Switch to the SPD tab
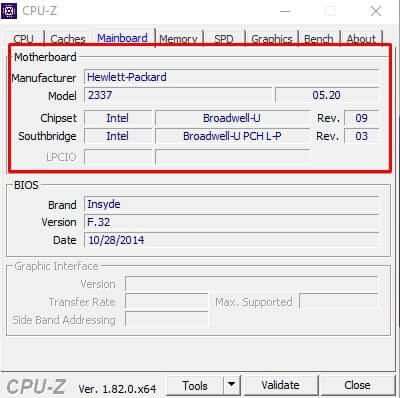400x398 pixels. (x=224, y=38)
